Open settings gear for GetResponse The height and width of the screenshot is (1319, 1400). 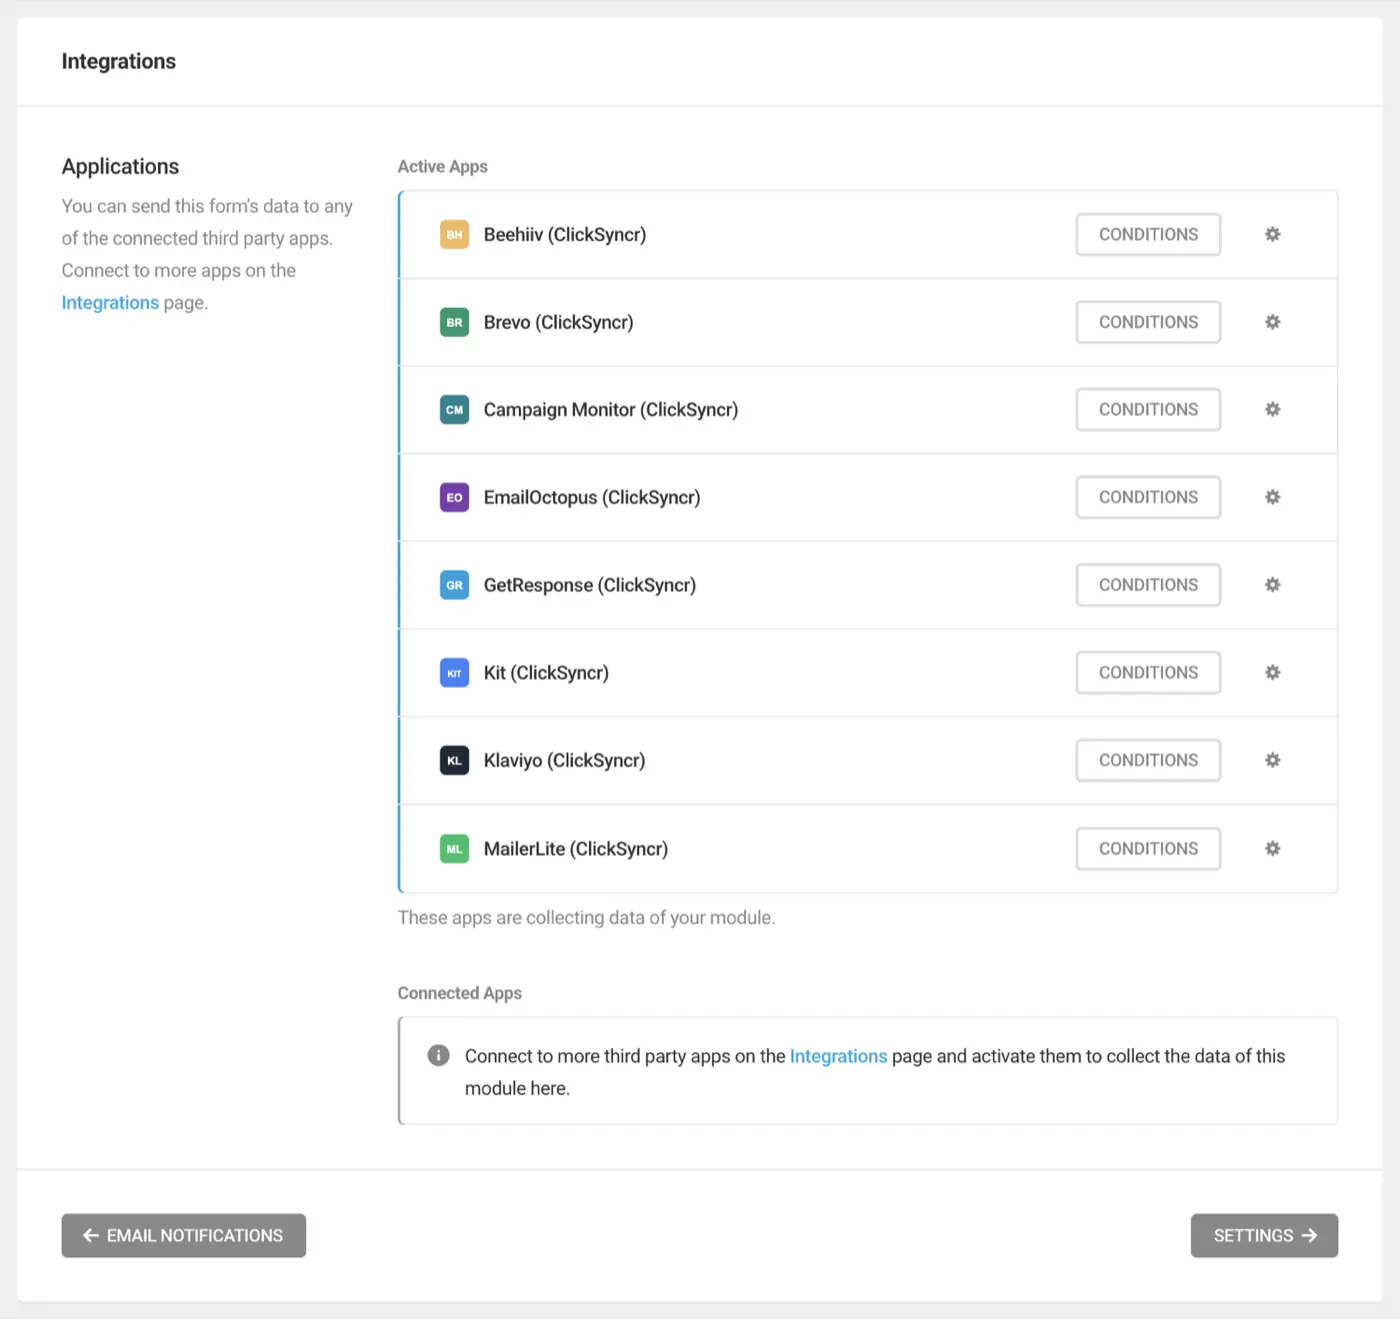[x=1272, y=585]
